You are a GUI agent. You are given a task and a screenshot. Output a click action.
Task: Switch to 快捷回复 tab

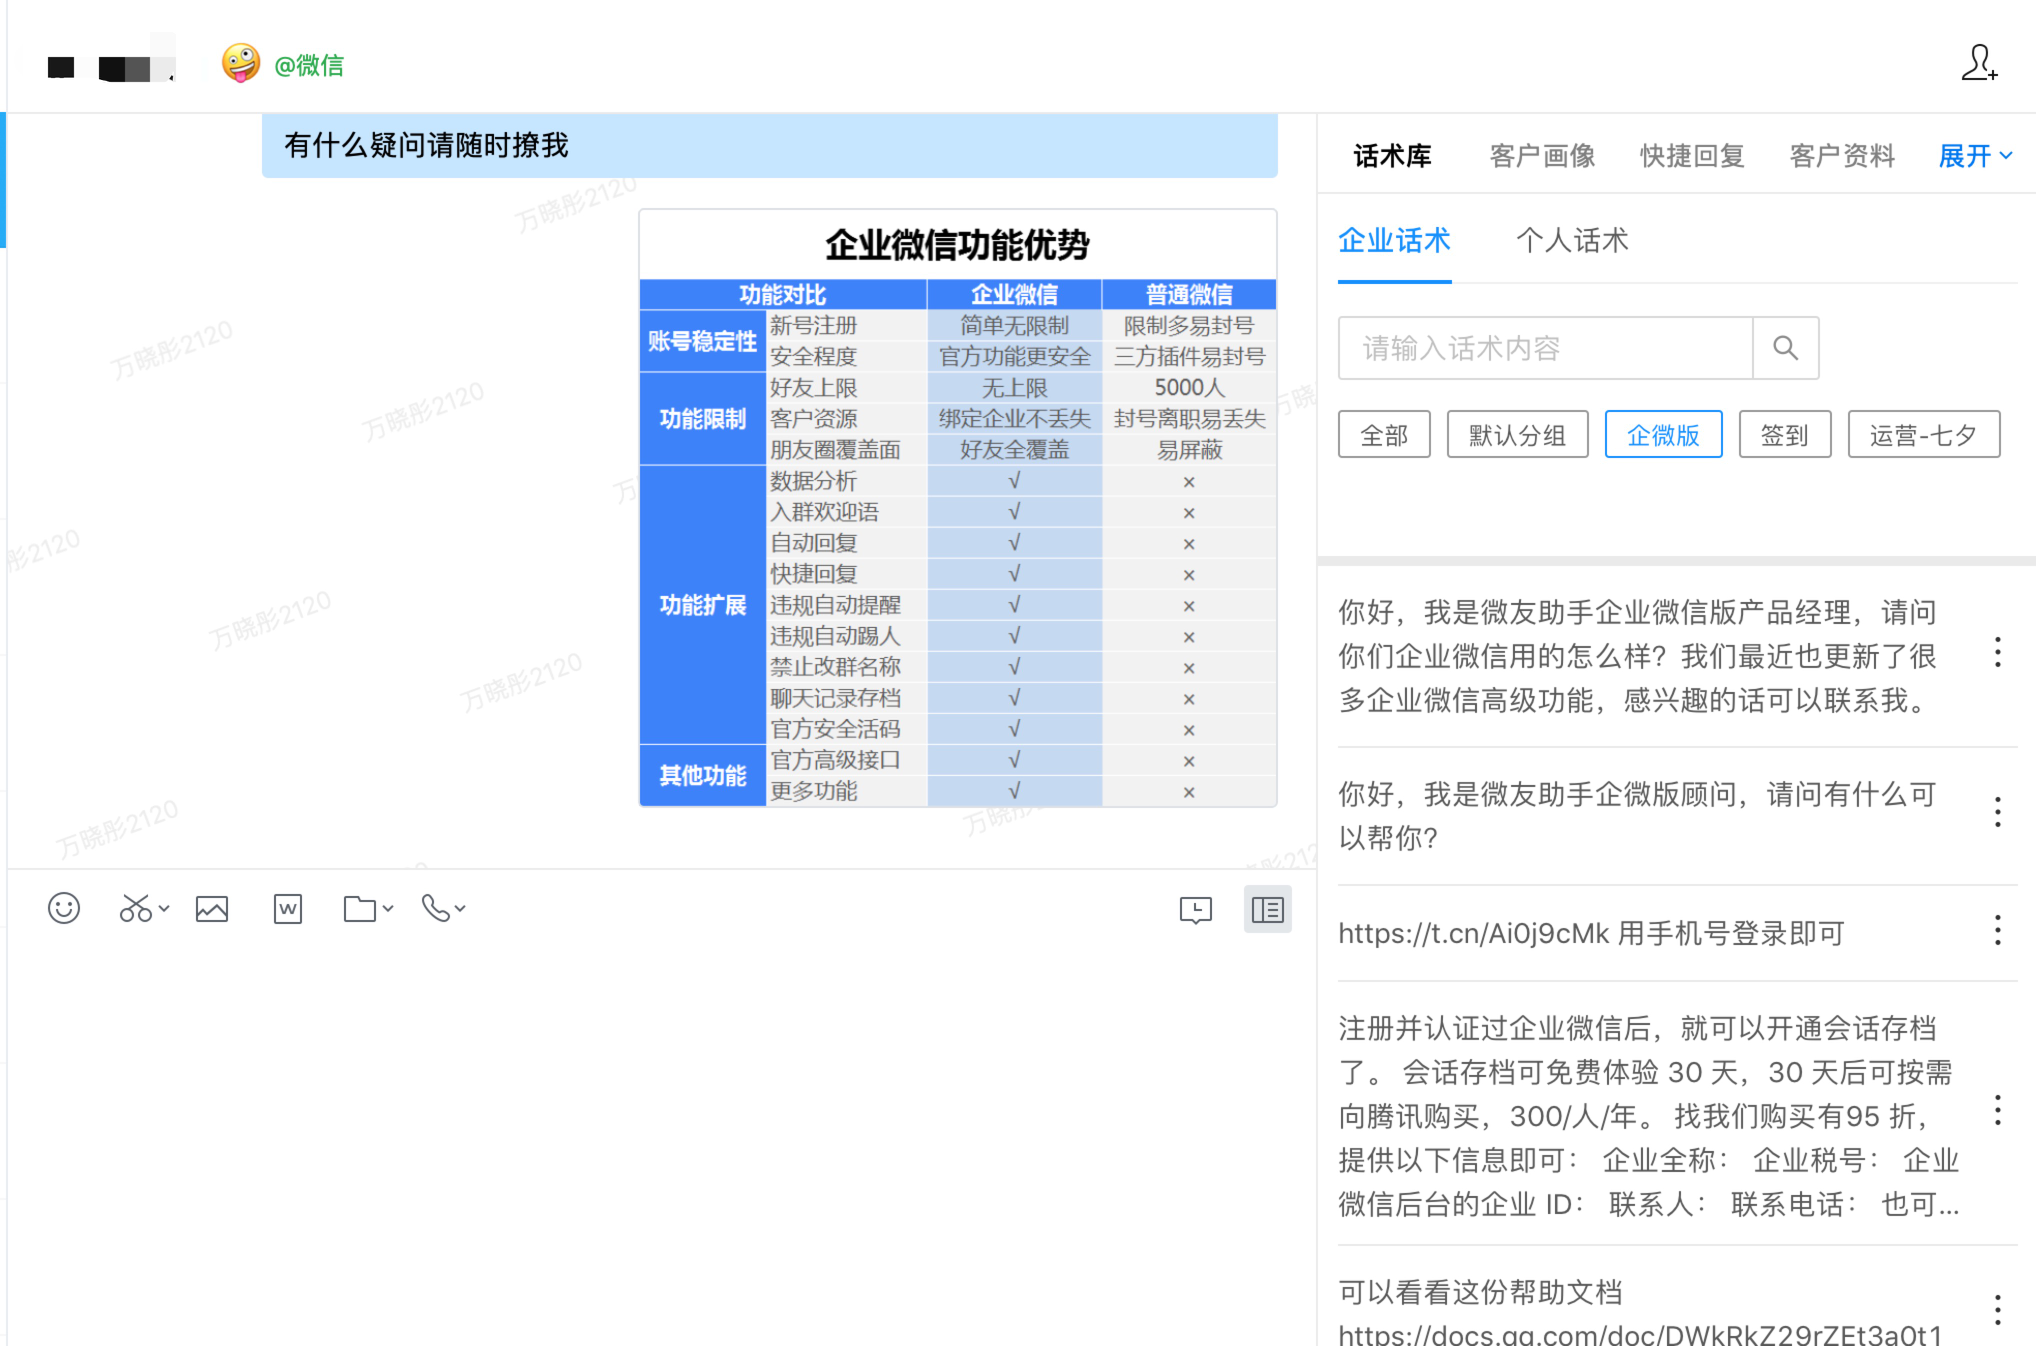(1692, 156)
